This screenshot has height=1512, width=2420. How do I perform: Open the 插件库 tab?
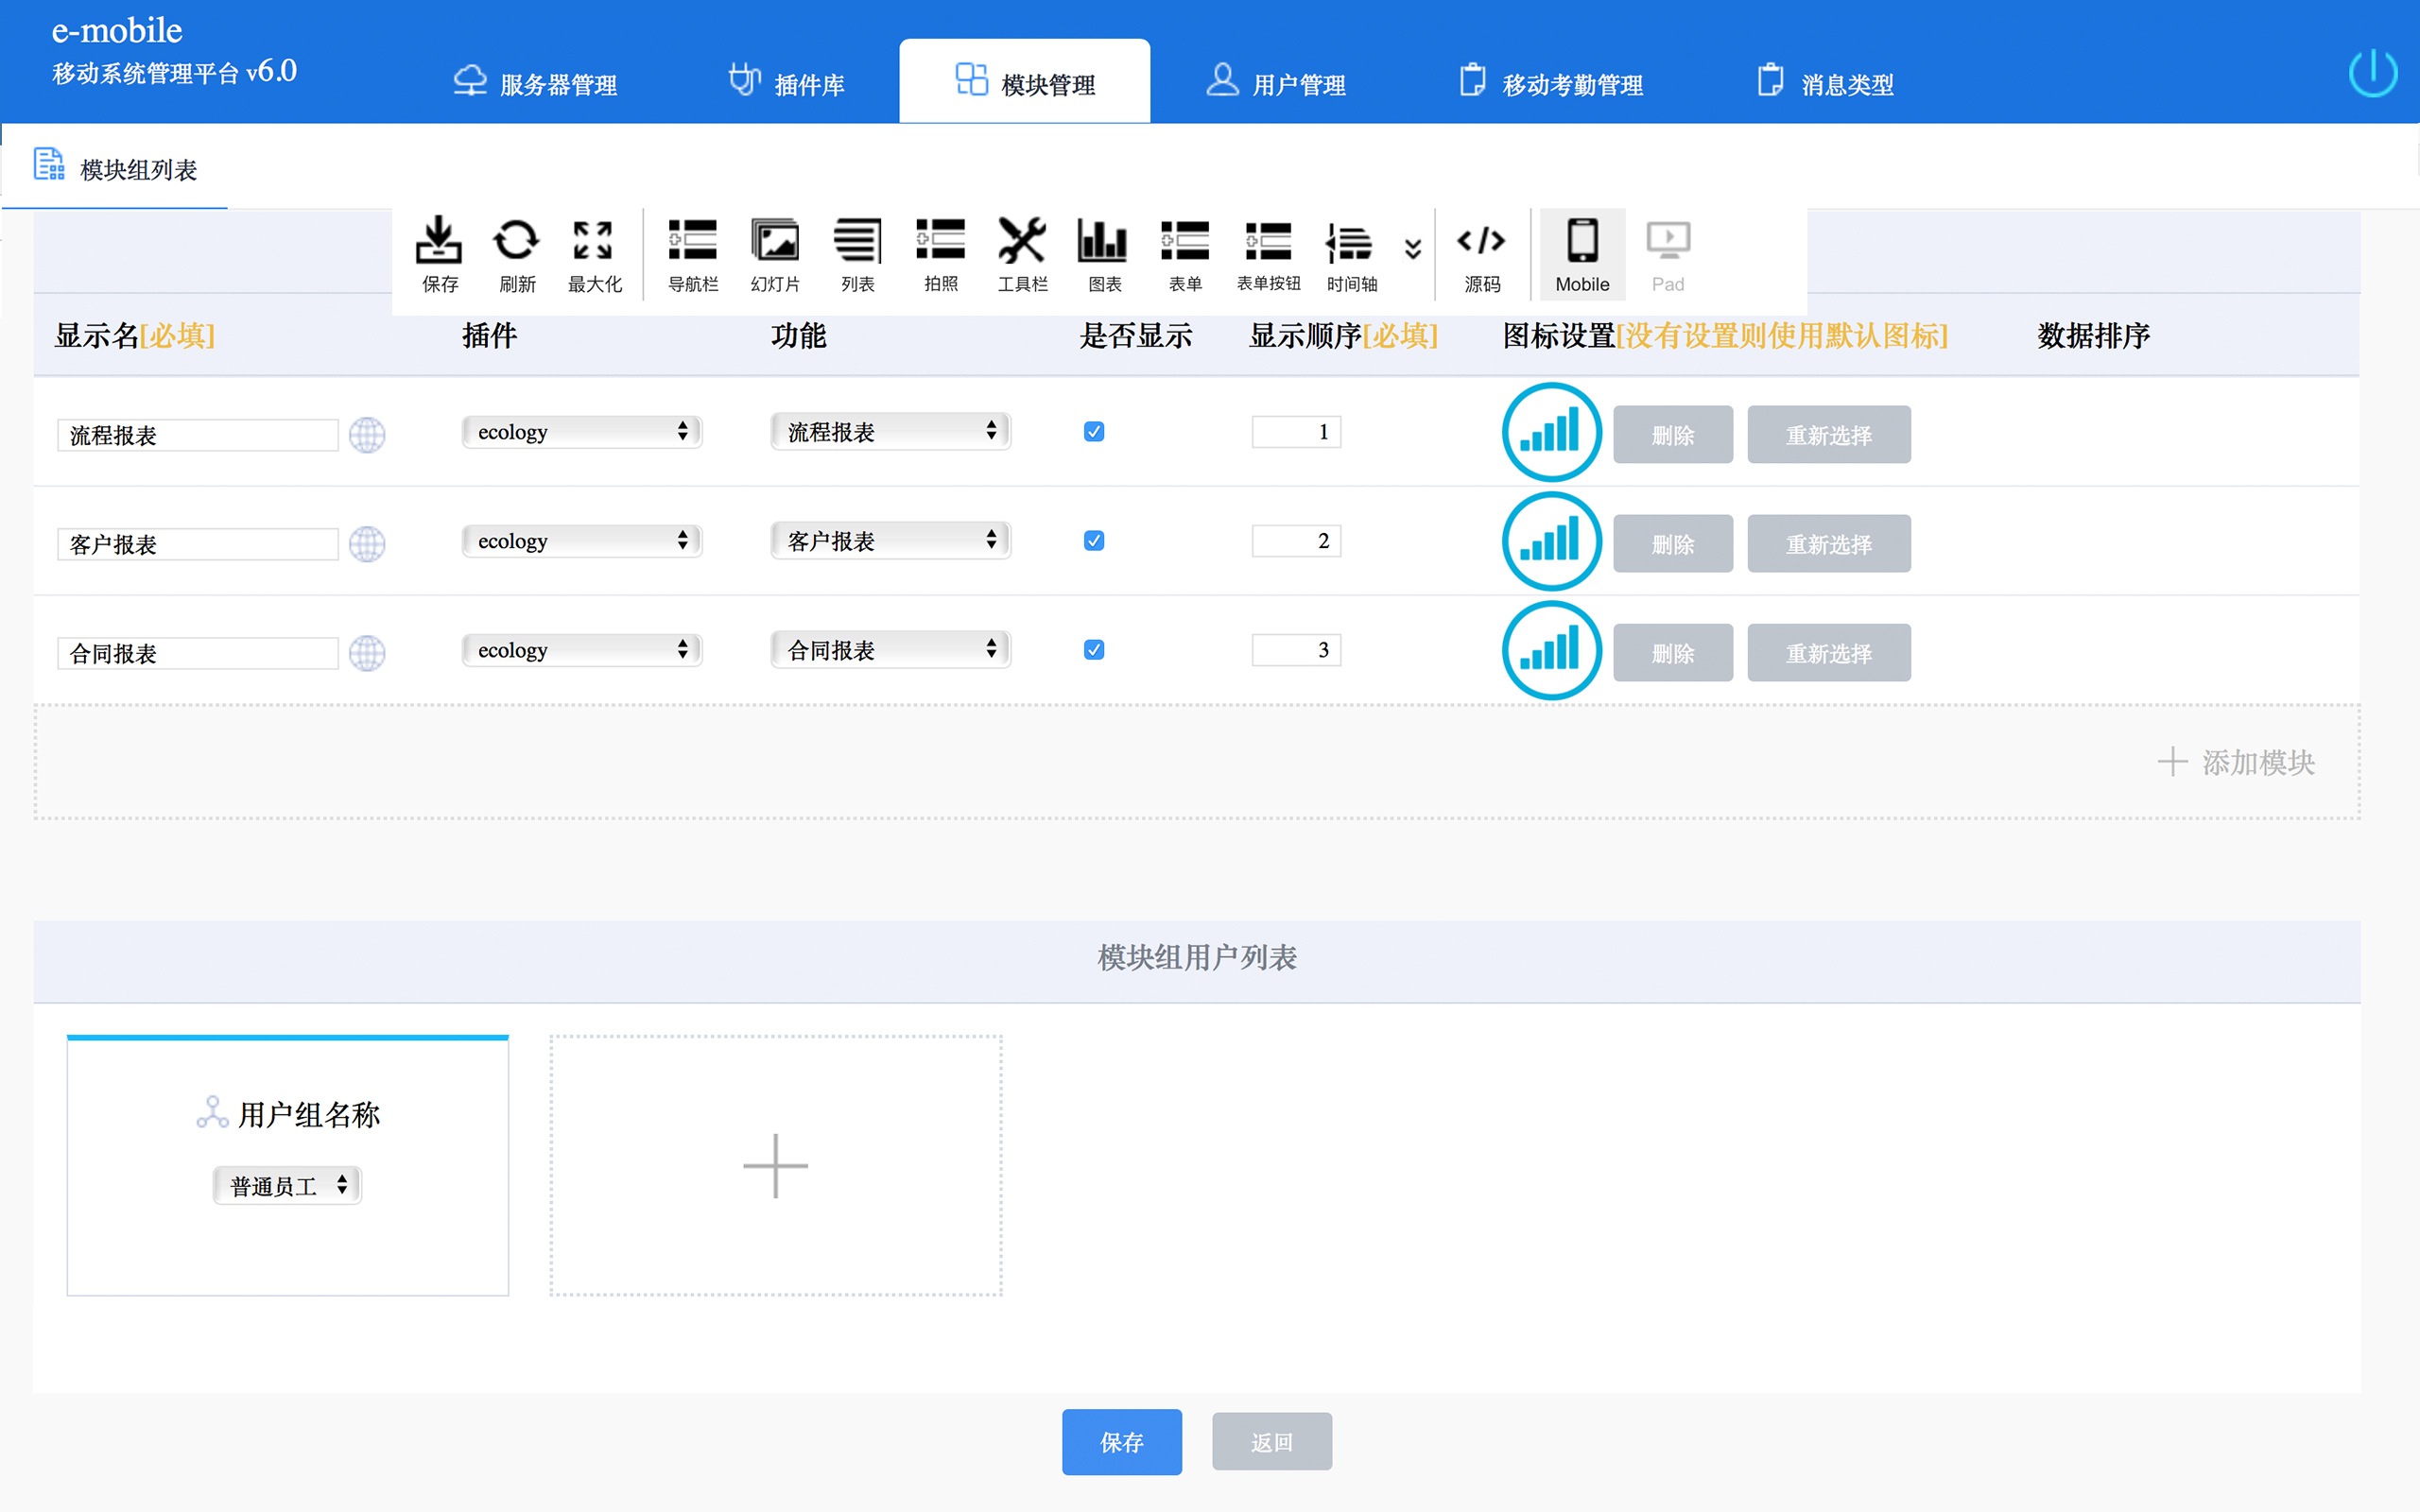(x=787, y=84)
